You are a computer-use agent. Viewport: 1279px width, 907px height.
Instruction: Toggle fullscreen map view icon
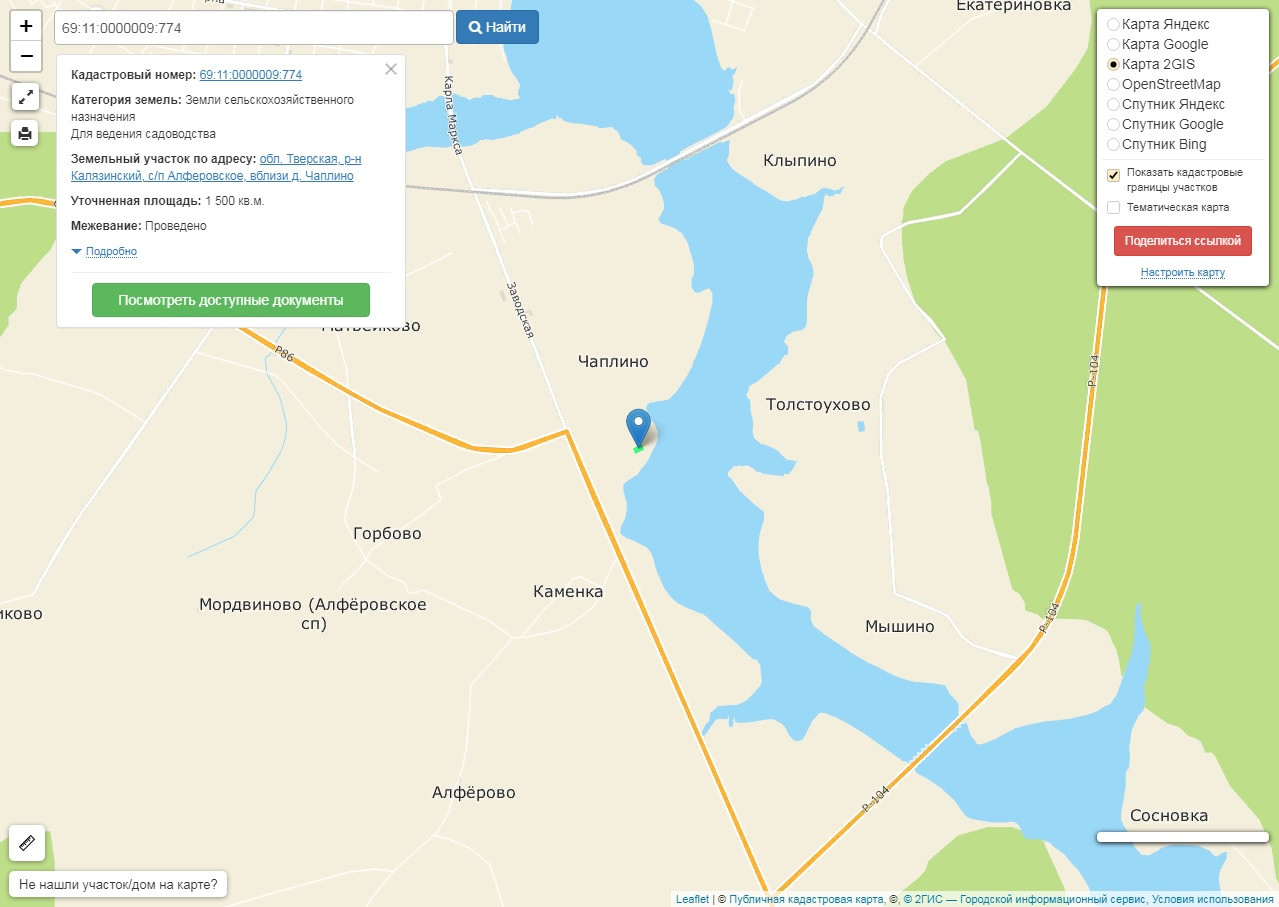(x=25, y=97)
